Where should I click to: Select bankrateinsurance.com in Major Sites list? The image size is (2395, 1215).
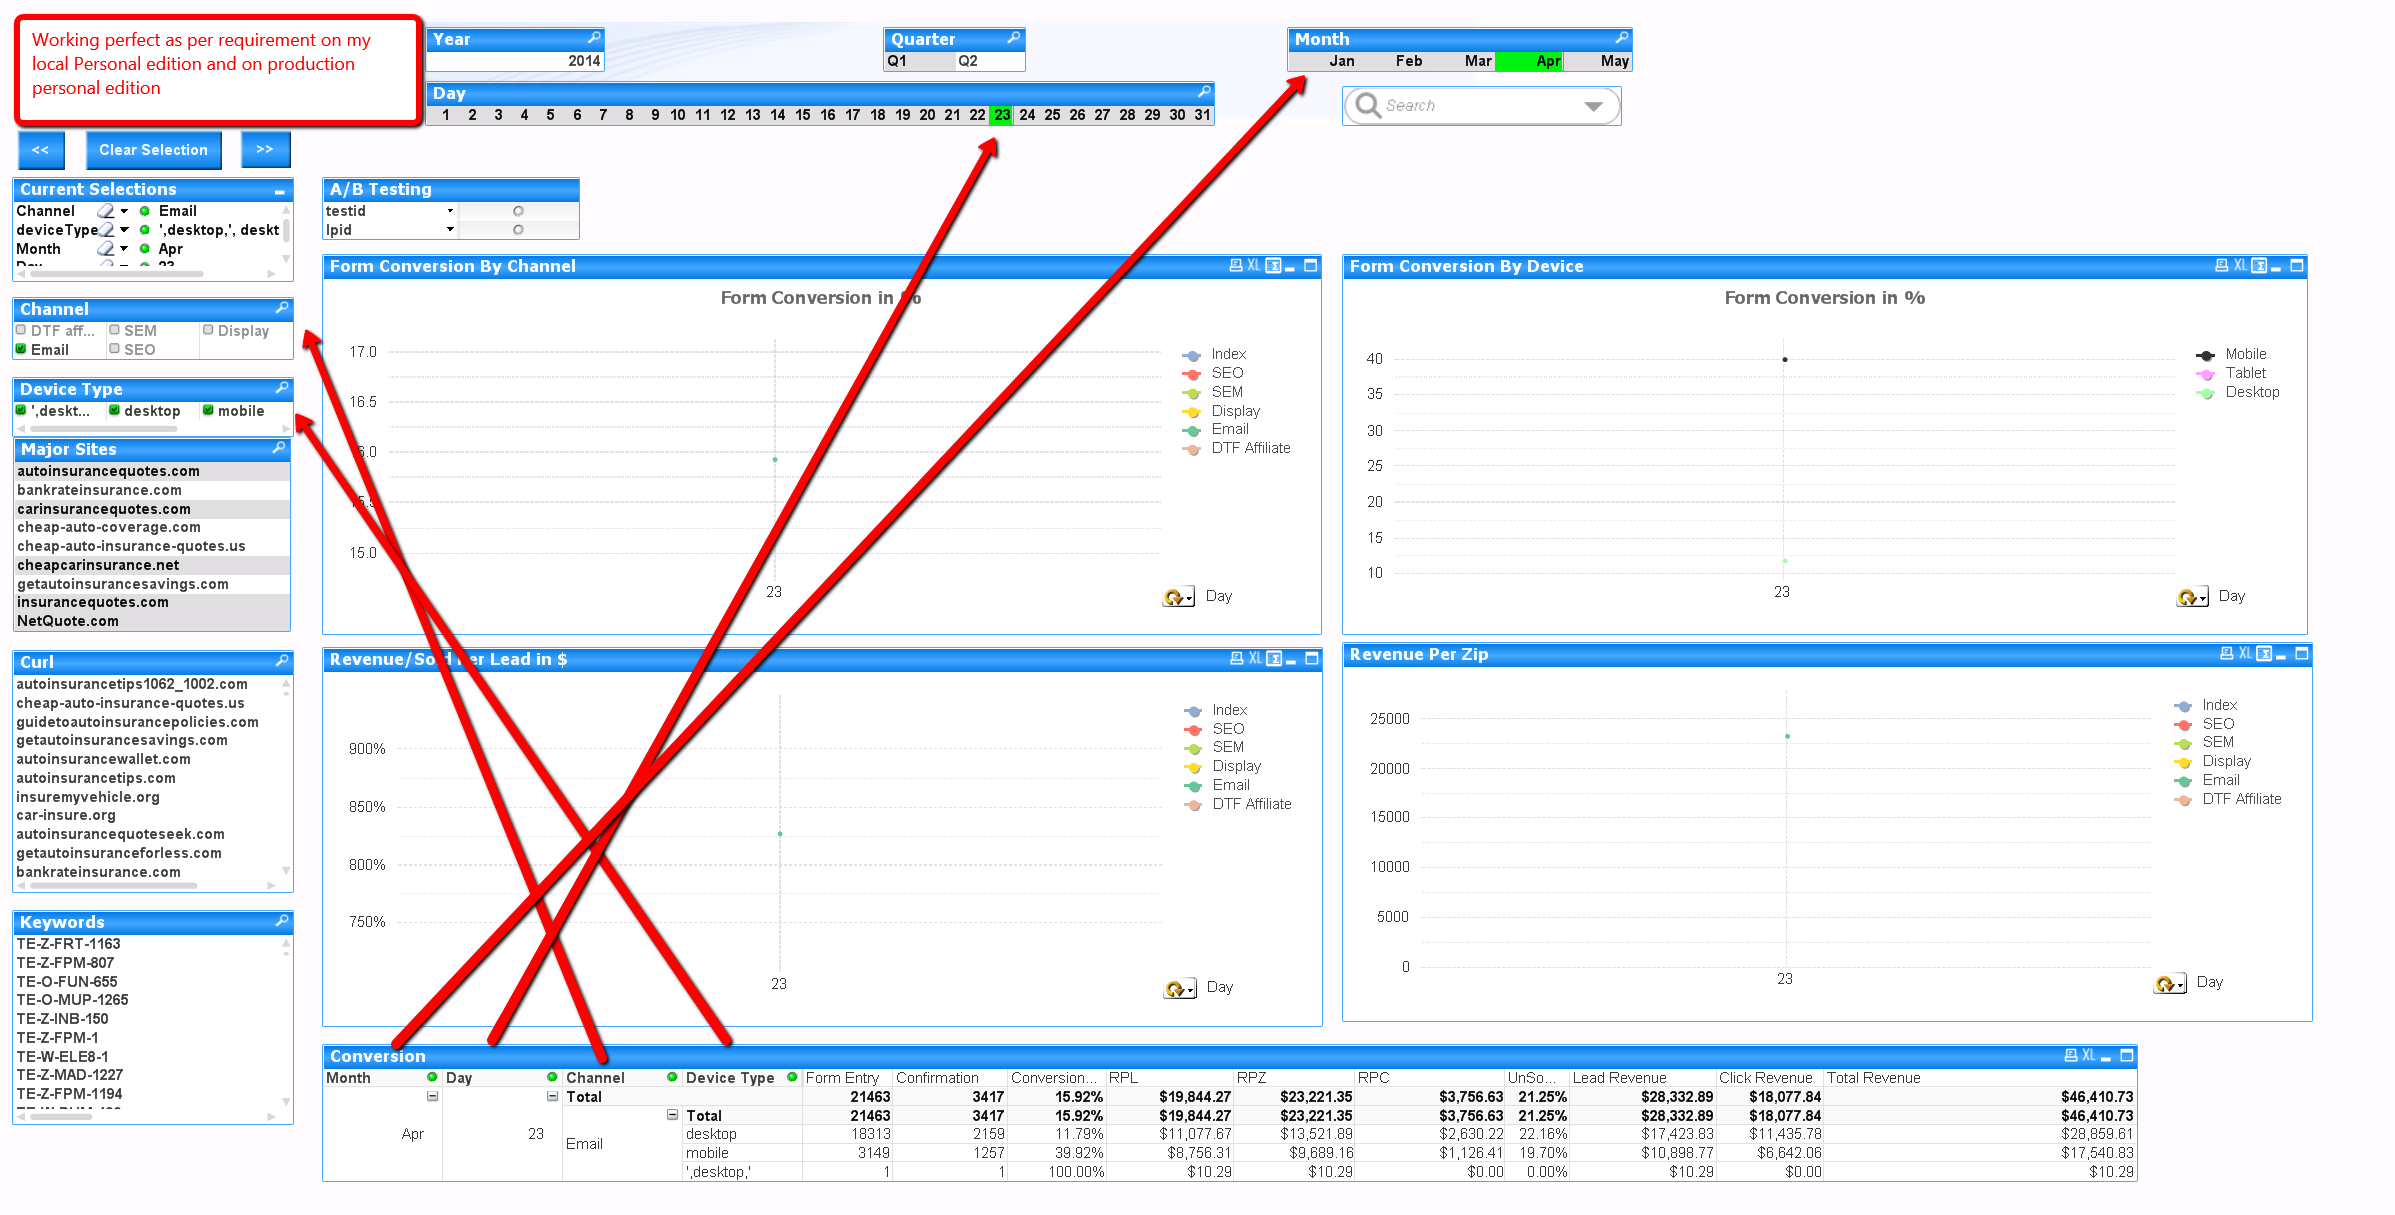99,490
